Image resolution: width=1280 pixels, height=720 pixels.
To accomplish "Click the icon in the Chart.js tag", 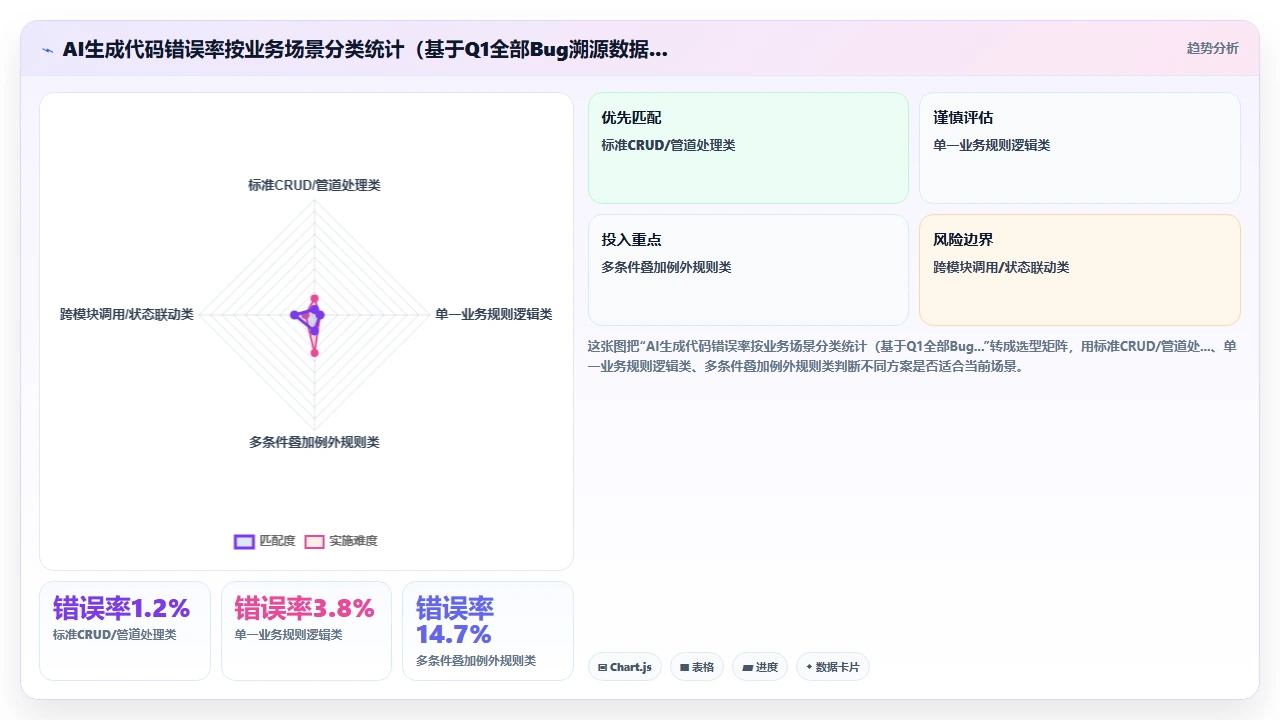I will [x=602, y=667].
